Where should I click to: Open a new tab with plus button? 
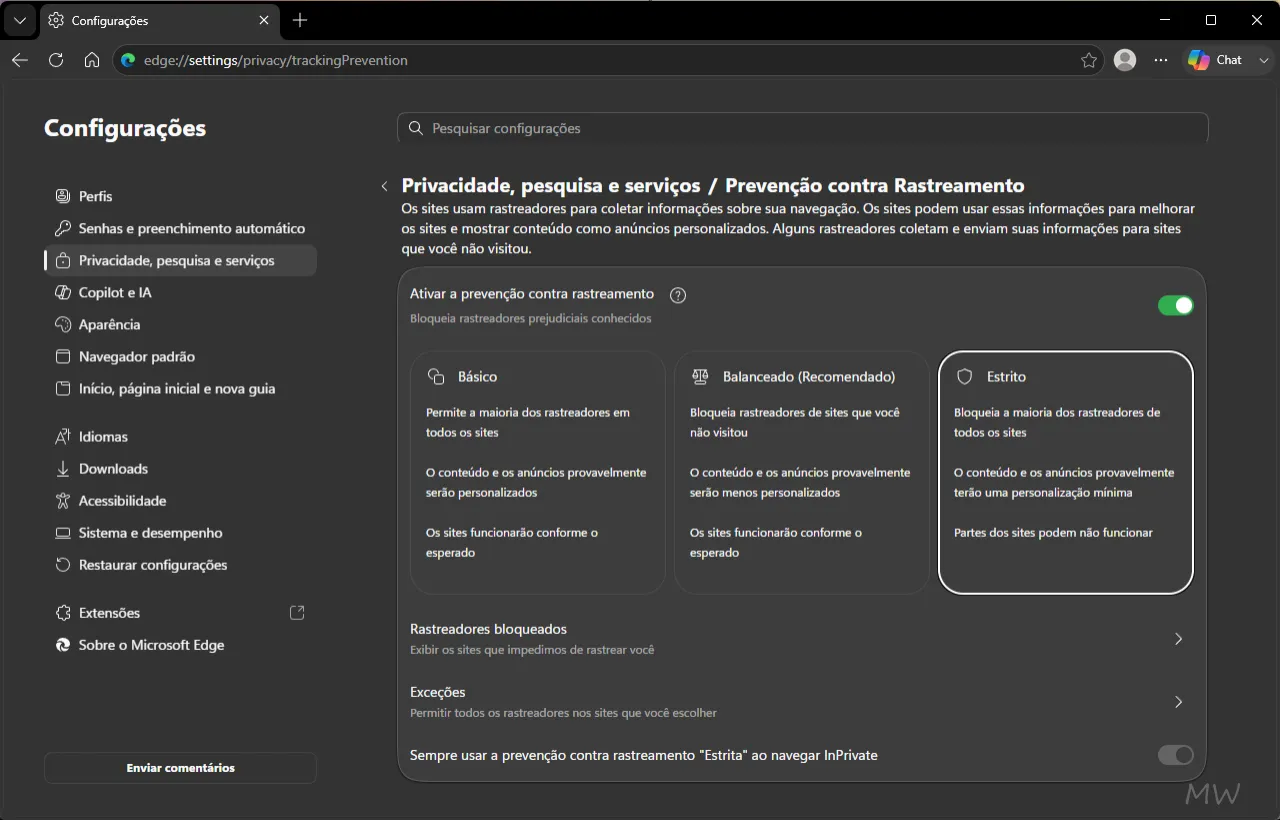click(x=300, y=20)
